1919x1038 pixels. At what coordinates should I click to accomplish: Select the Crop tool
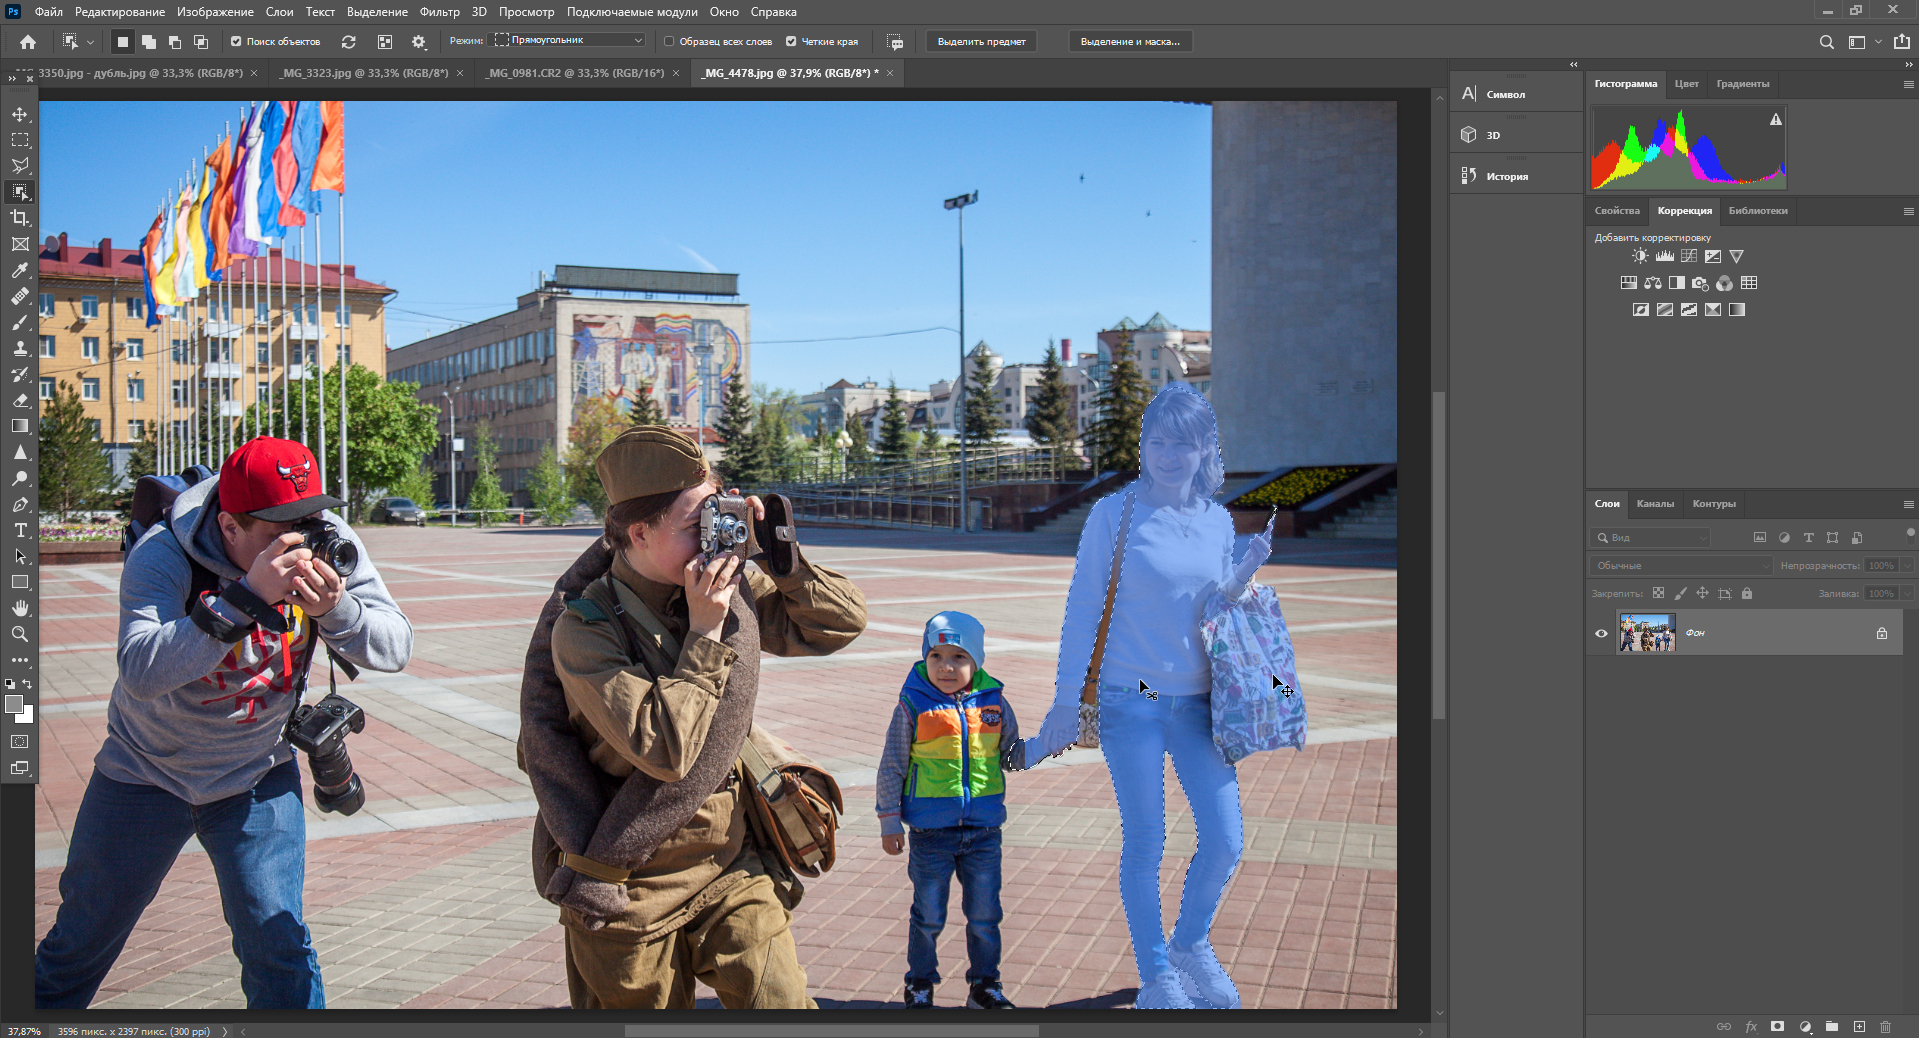20,218
